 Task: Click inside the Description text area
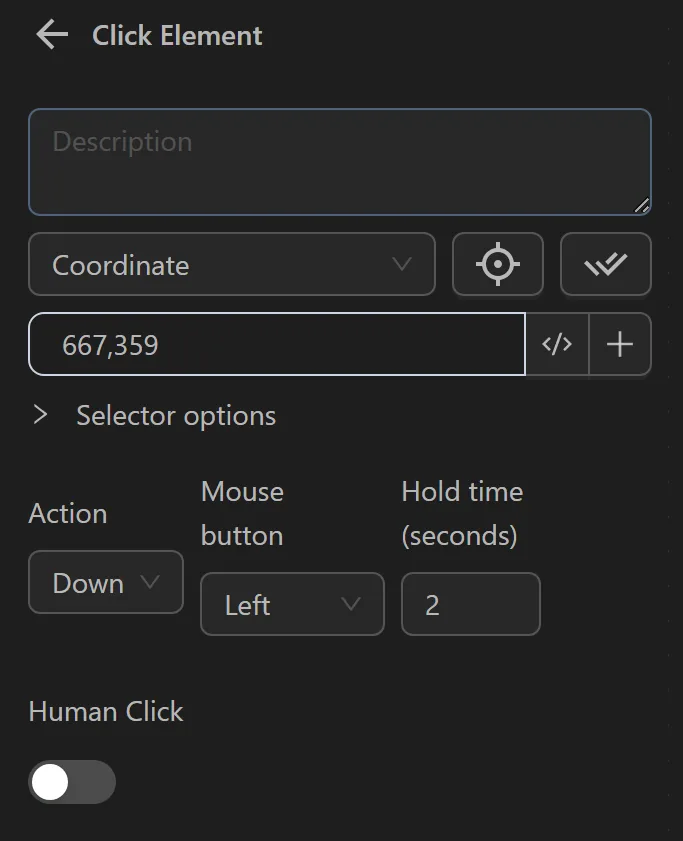pos(339,160)
